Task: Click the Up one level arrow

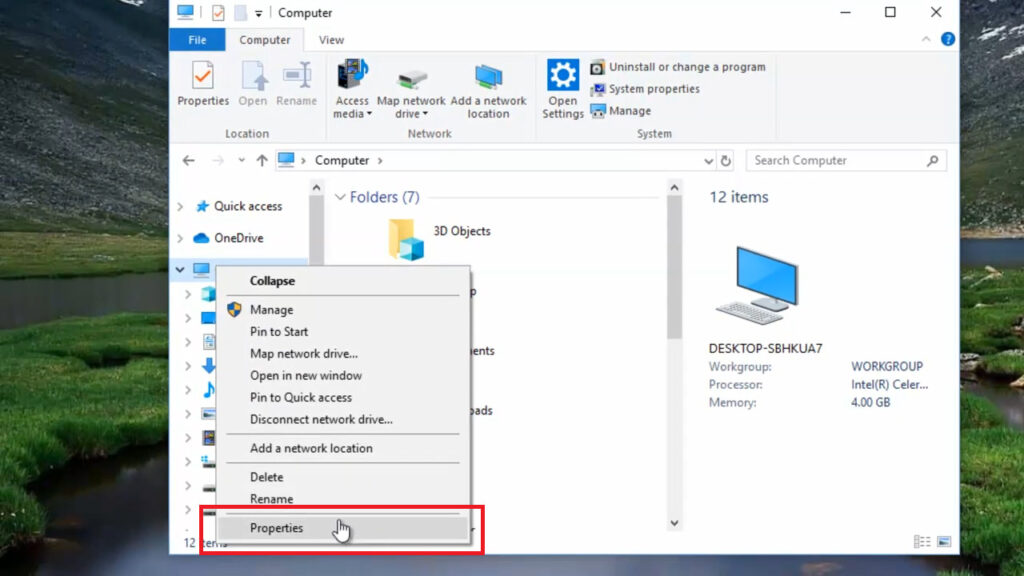Action: 262,160
